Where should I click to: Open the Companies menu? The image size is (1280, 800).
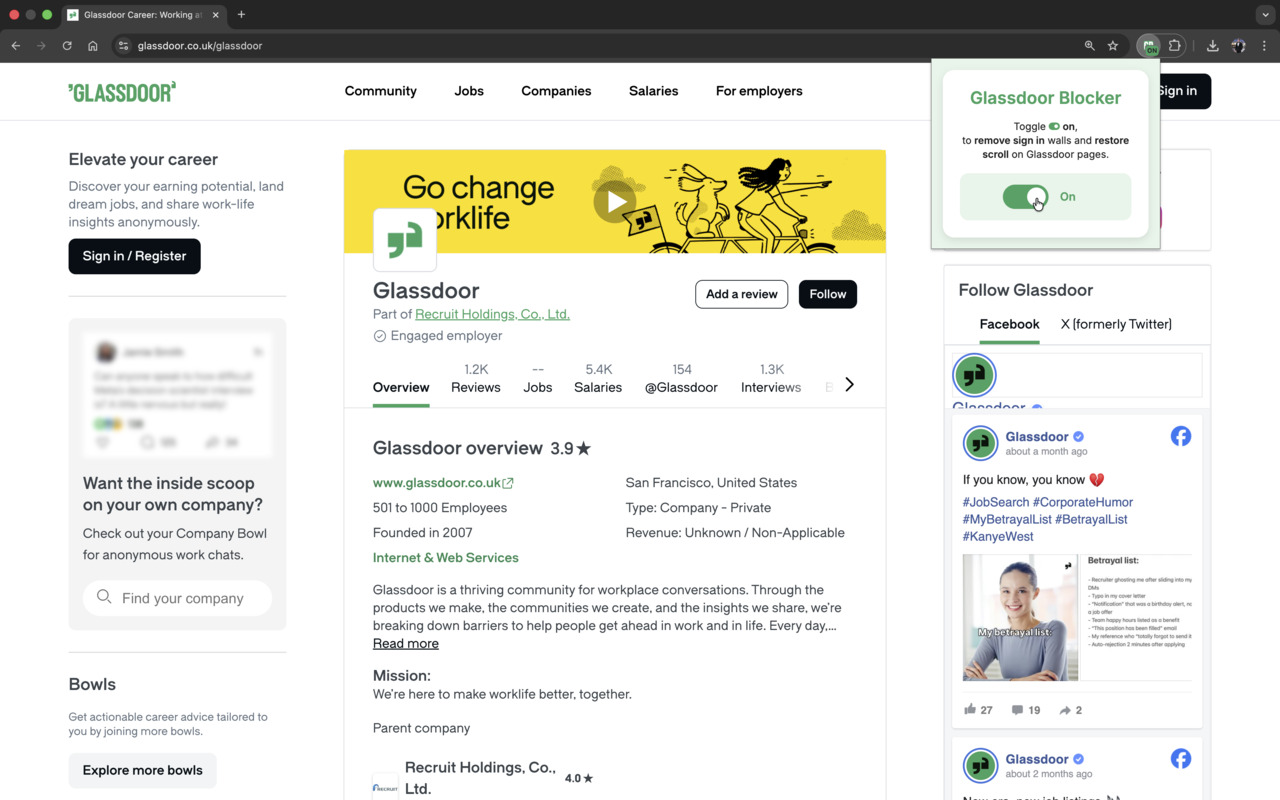pyautogui.click(x=556, y=91)
